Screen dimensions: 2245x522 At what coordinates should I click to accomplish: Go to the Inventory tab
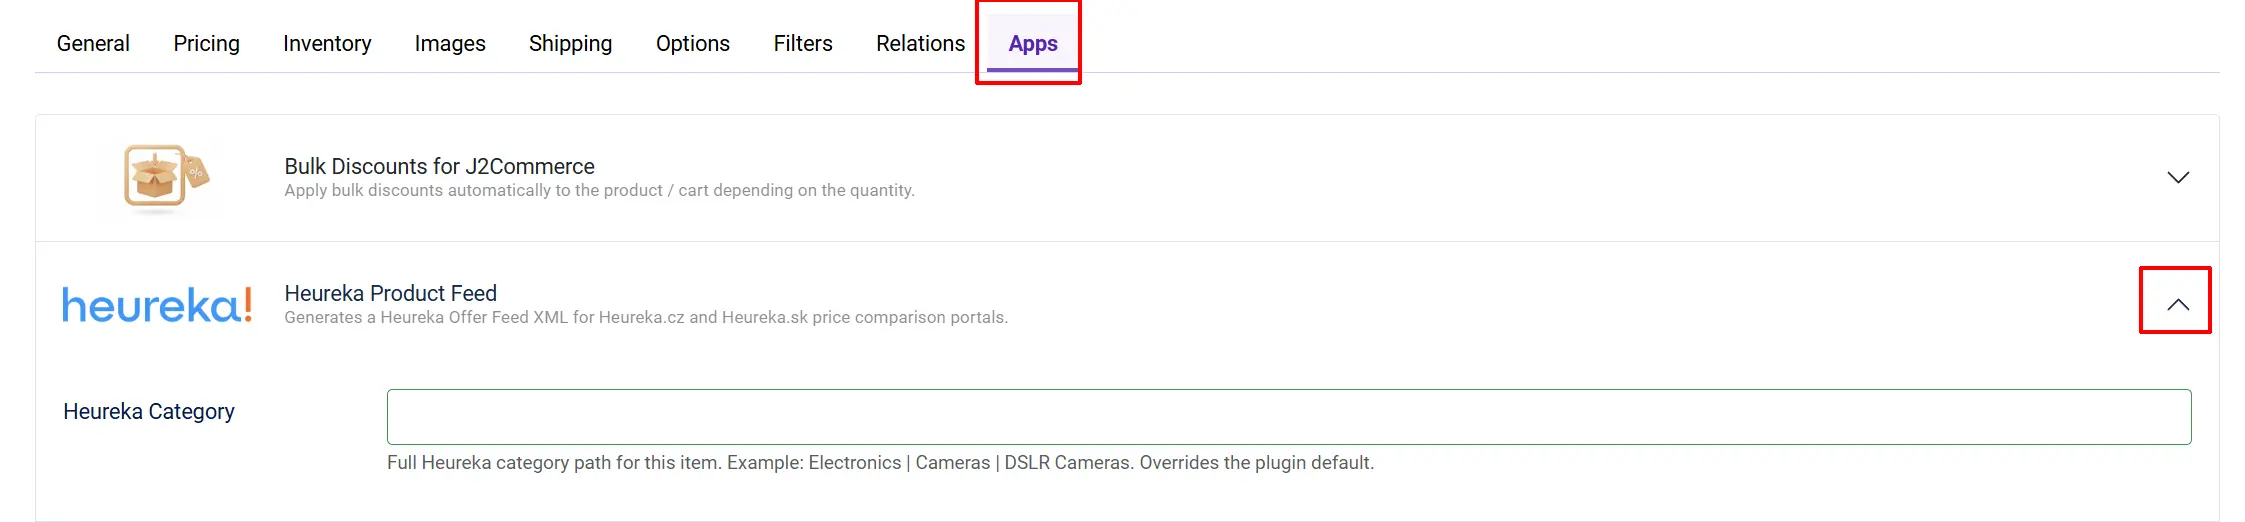327,44
